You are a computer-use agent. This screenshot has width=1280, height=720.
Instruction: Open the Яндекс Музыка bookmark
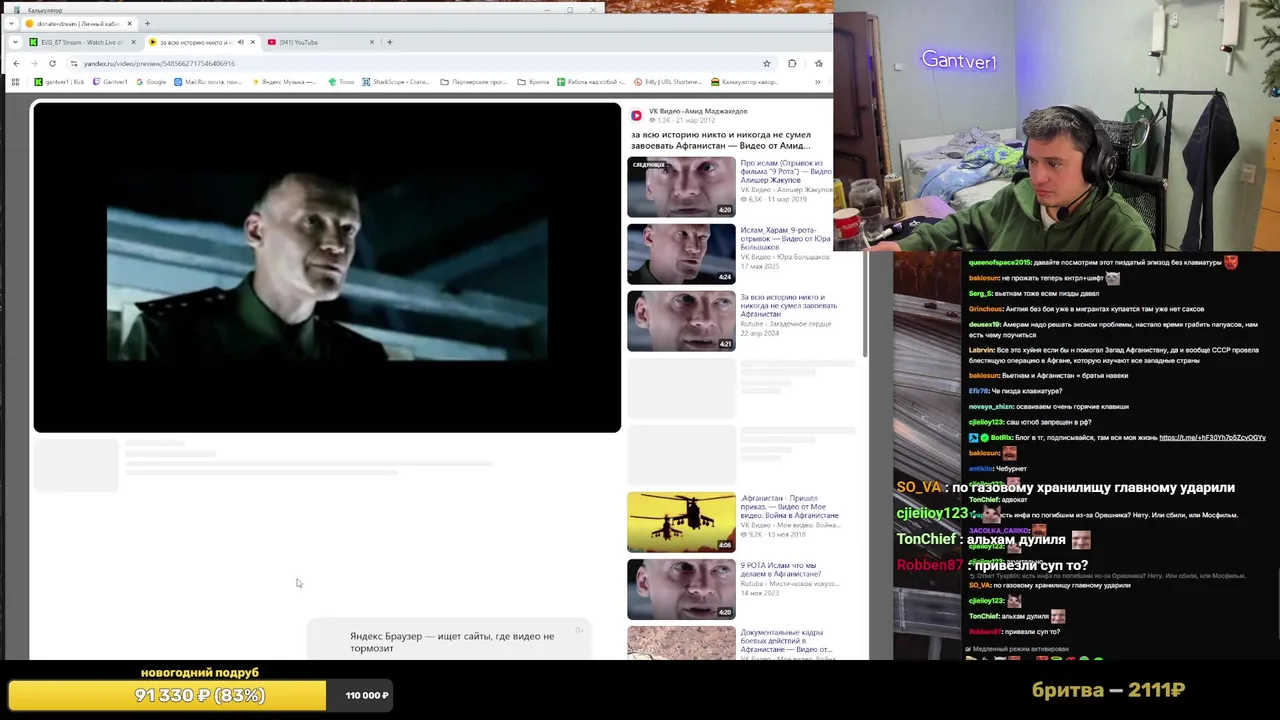coord(284,82)
